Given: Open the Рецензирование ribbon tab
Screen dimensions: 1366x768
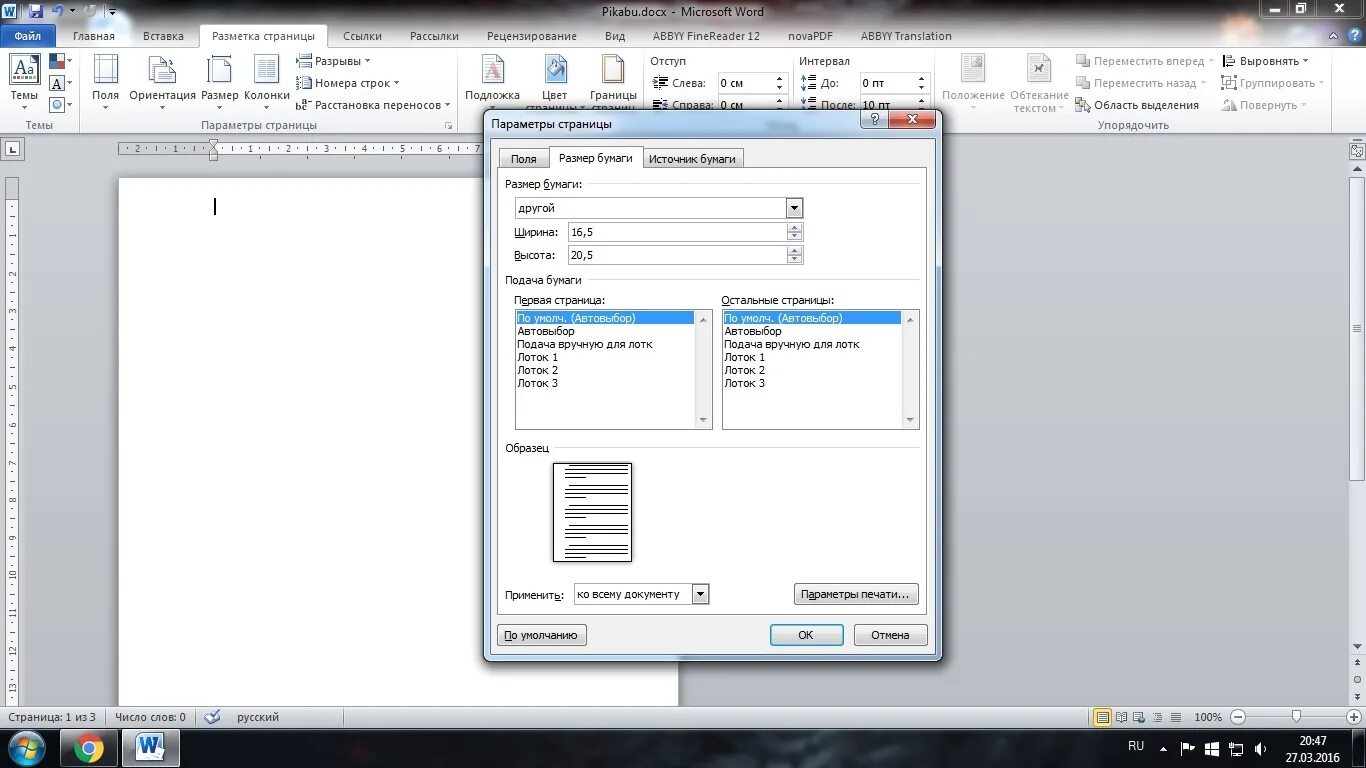Looking at the screenshot, I should pos(532,36).
